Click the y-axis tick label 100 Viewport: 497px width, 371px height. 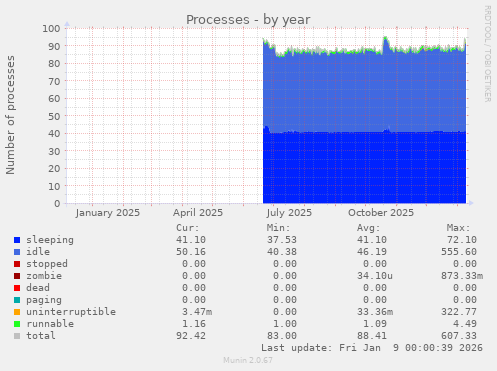click(51, 28)
